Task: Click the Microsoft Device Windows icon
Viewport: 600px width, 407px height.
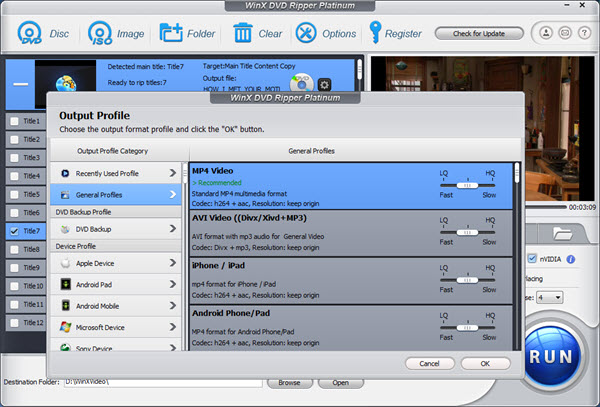Action: coord(65,327)
